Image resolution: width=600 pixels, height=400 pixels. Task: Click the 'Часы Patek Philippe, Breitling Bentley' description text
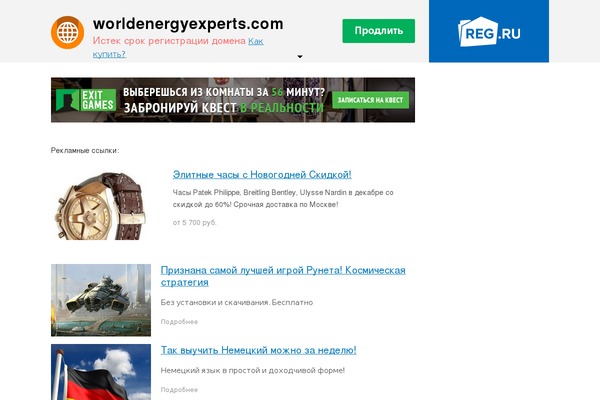click(x=283, y=198)
